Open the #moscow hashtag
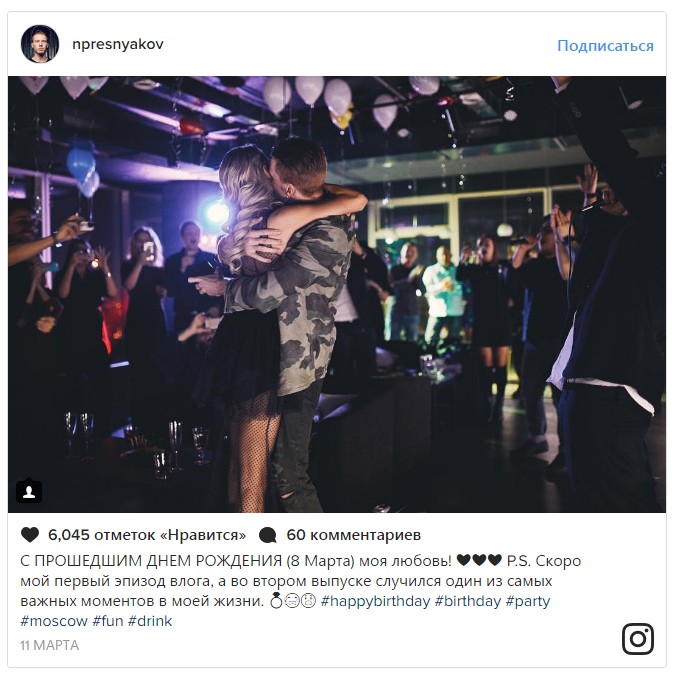The image size is (679, 674). tap(54, 621)
